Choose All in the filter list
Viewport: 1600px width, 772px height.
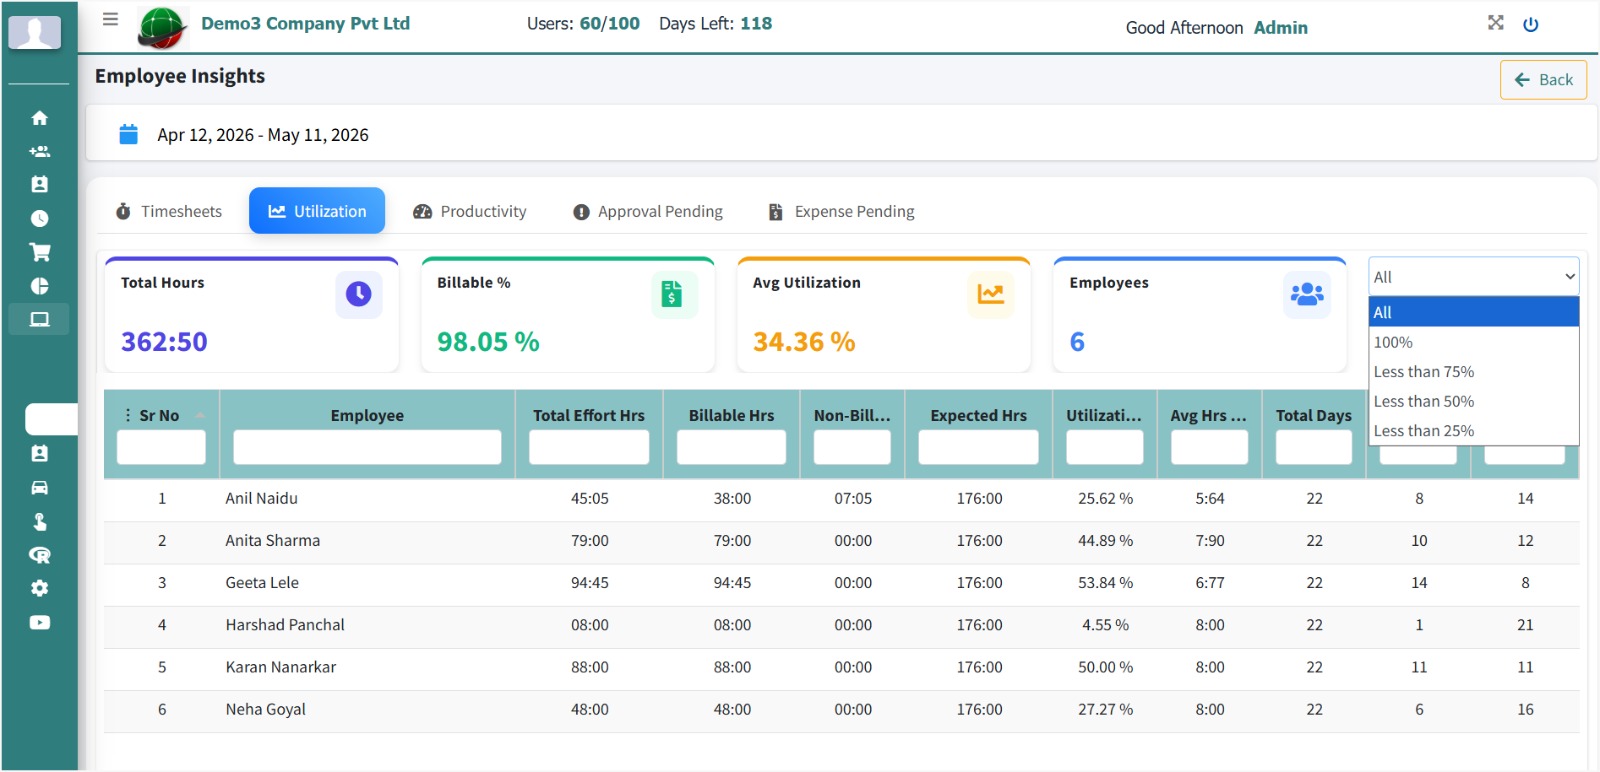(1474, 312)
